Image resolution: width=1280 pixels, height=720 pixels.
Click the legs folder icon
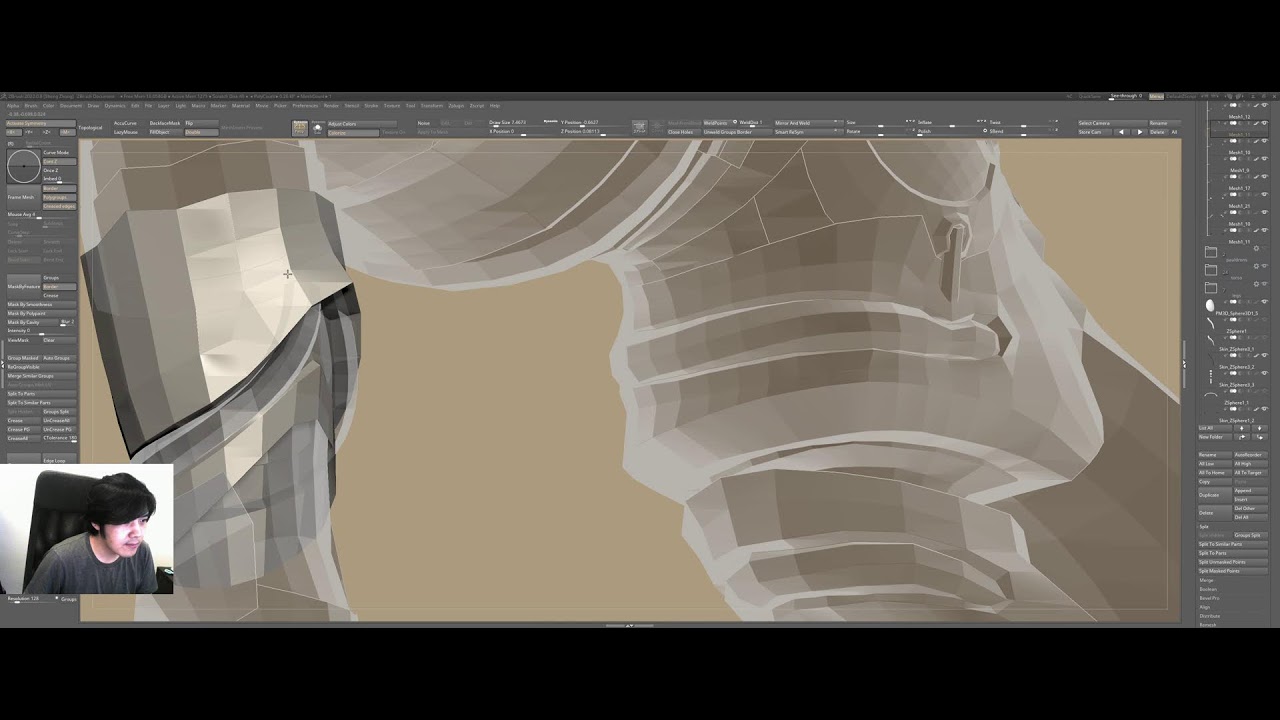(x=1211, y=287)
